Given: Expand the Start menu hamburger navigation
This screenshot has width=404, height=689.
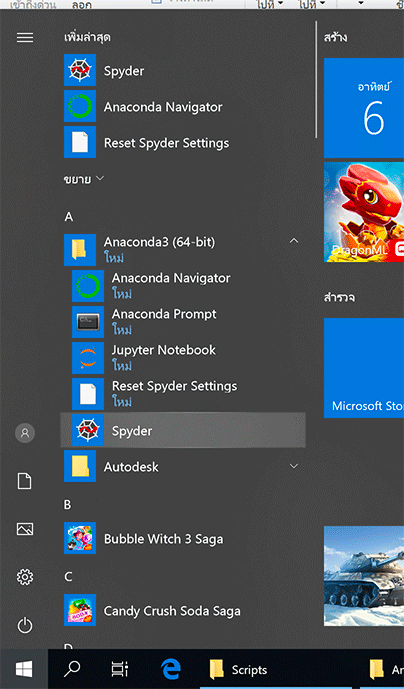Looking at the screenshot, I should pos(25,38).
